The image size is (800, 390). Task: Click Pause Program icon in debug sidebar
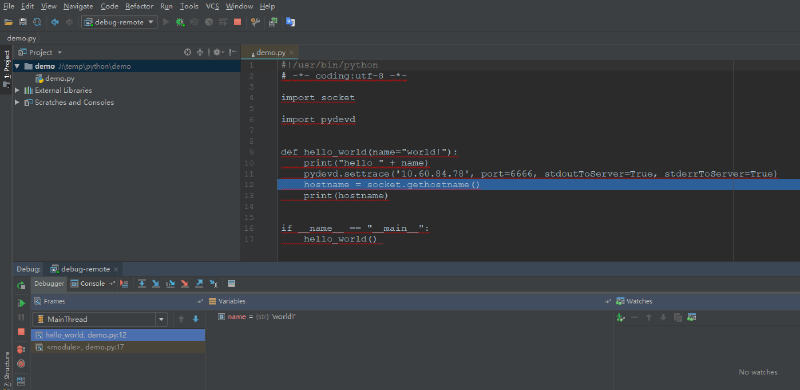(x=21, y=317)
